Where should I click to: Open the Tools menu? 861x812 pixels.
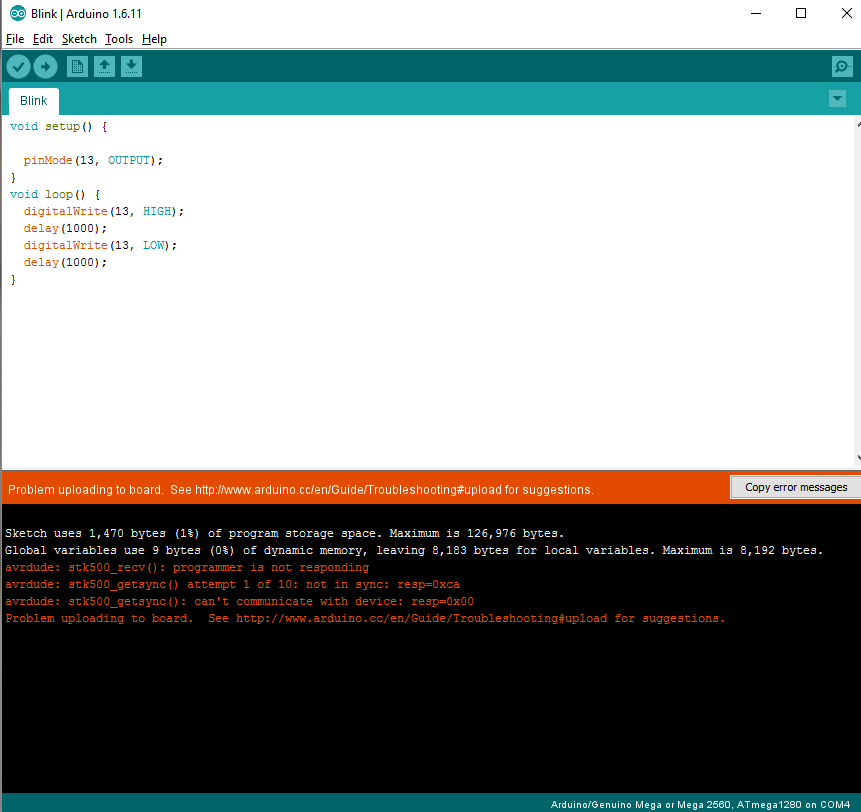[x=119, y=39]
